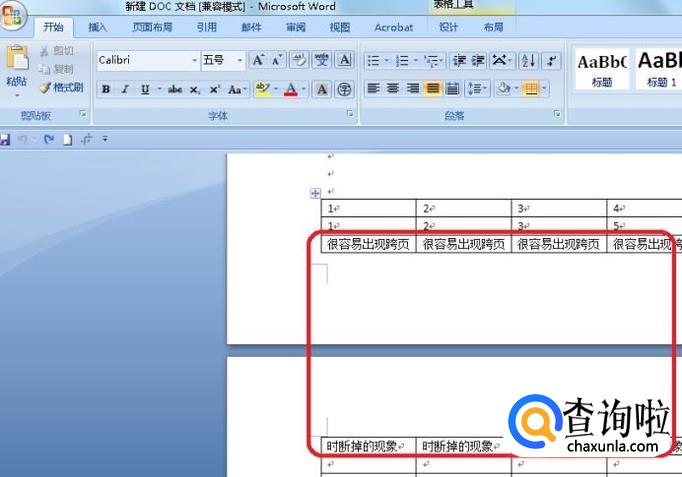Viewport: 682px width, 477px height.
Task: Grow font size with large A button
Action: tap(258, 60)
